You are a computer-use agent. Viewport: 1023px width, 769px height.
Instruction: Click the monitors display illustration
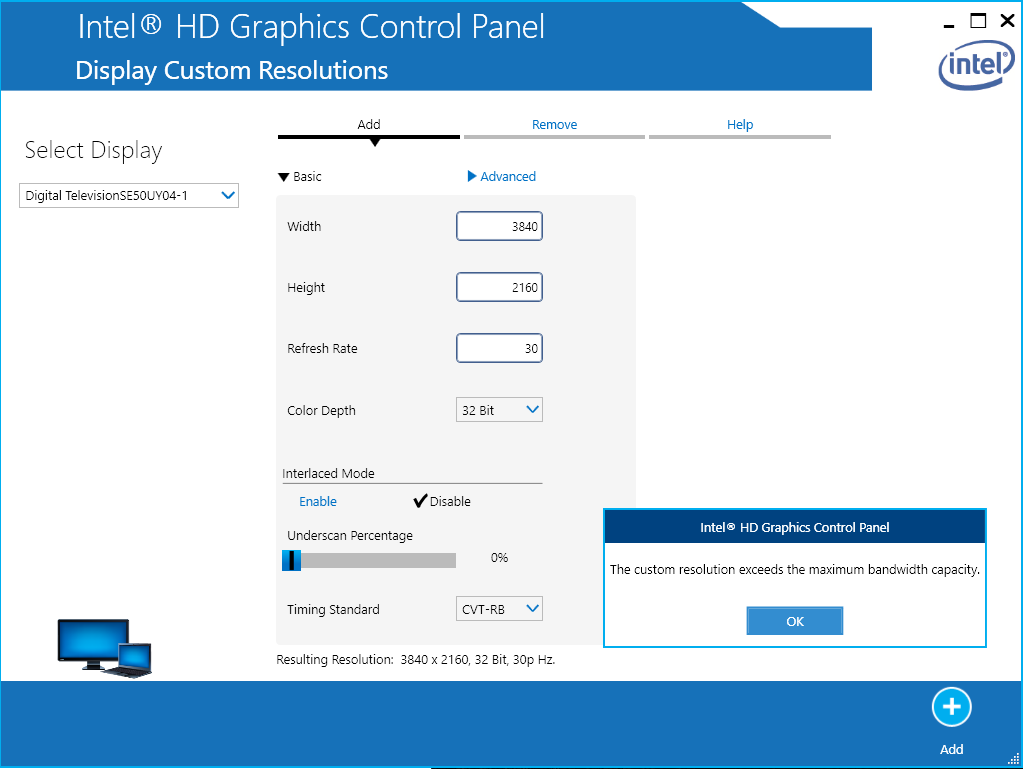point(104,648)
